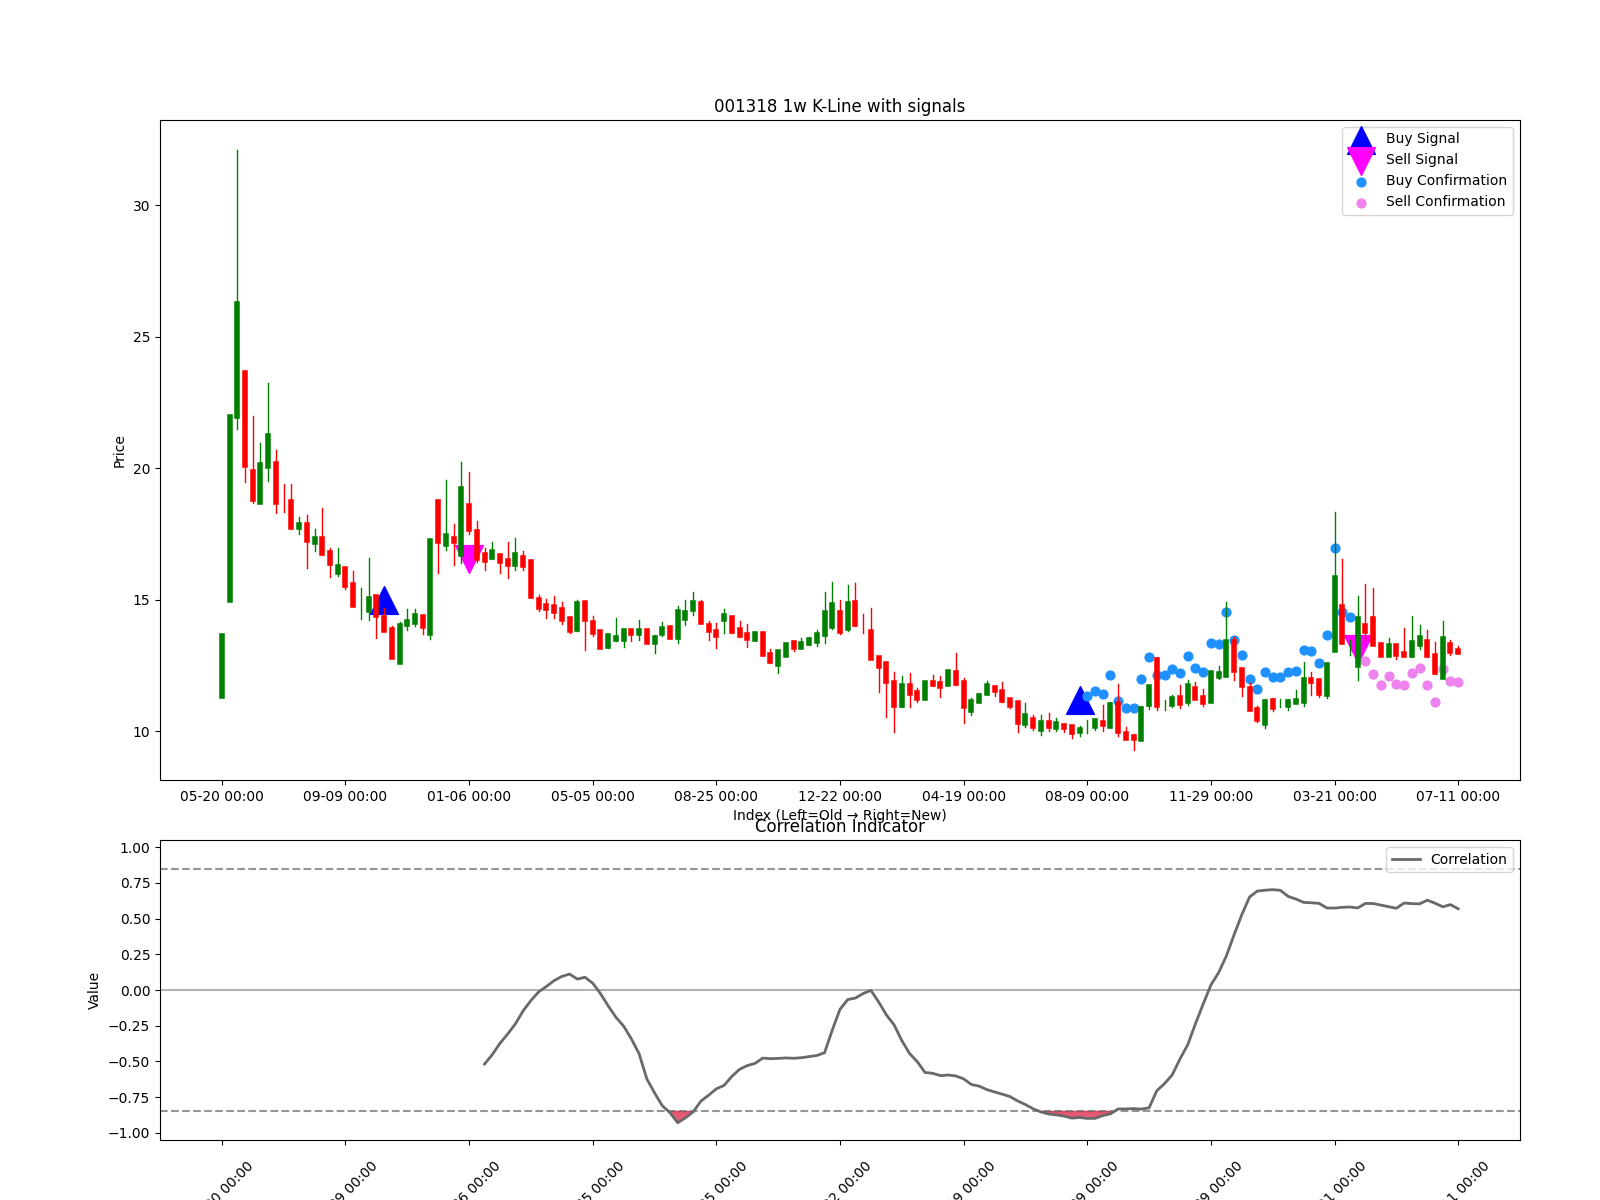Select the 'Sell Signal' legend label
The width and height of the screenshot is (1600, 1200).
click(1421, 160)
